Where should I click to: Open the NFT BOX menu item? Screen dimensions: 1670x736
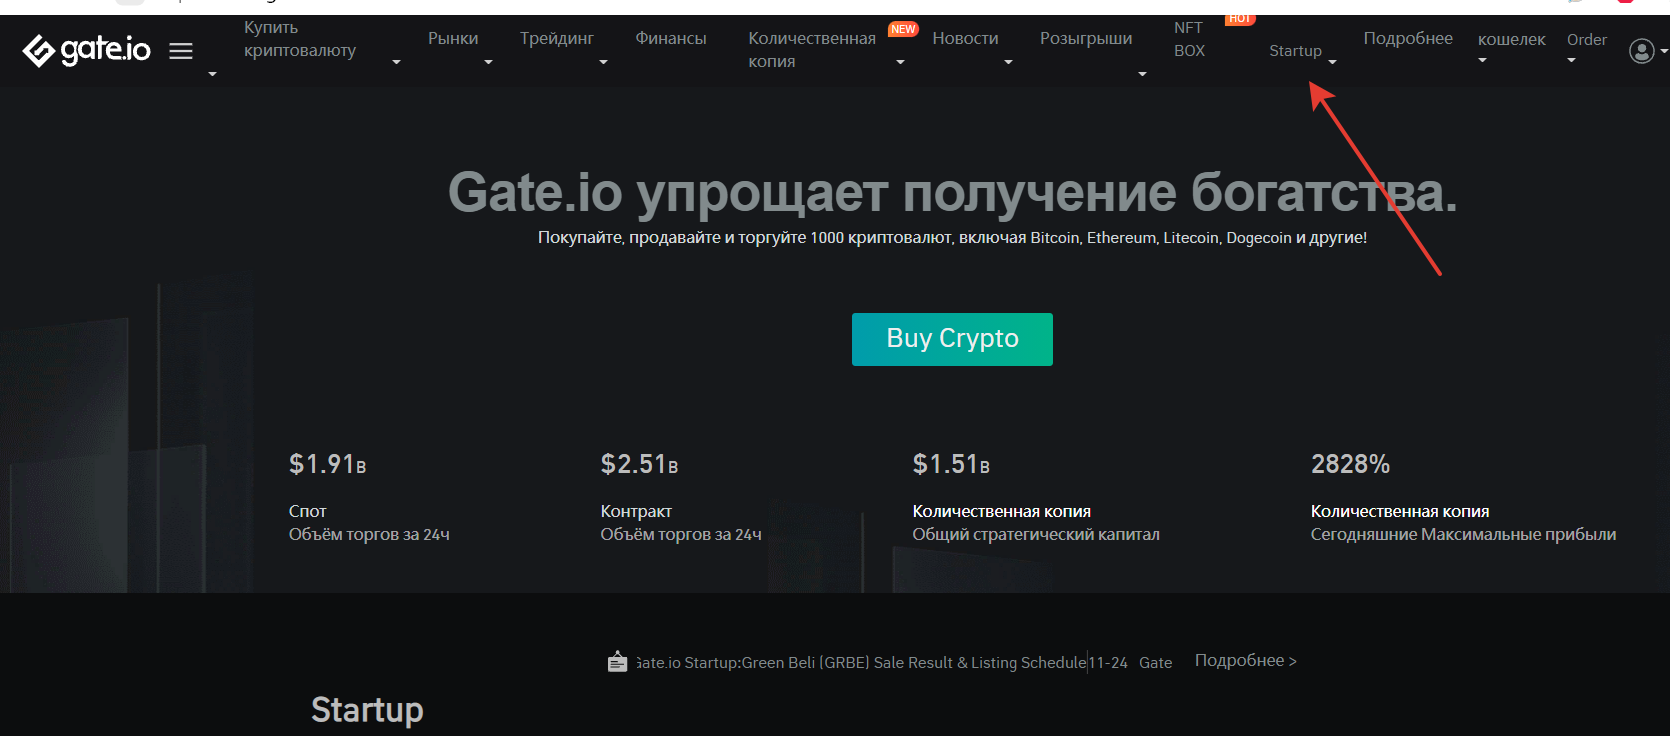[x=1189, y=39]
